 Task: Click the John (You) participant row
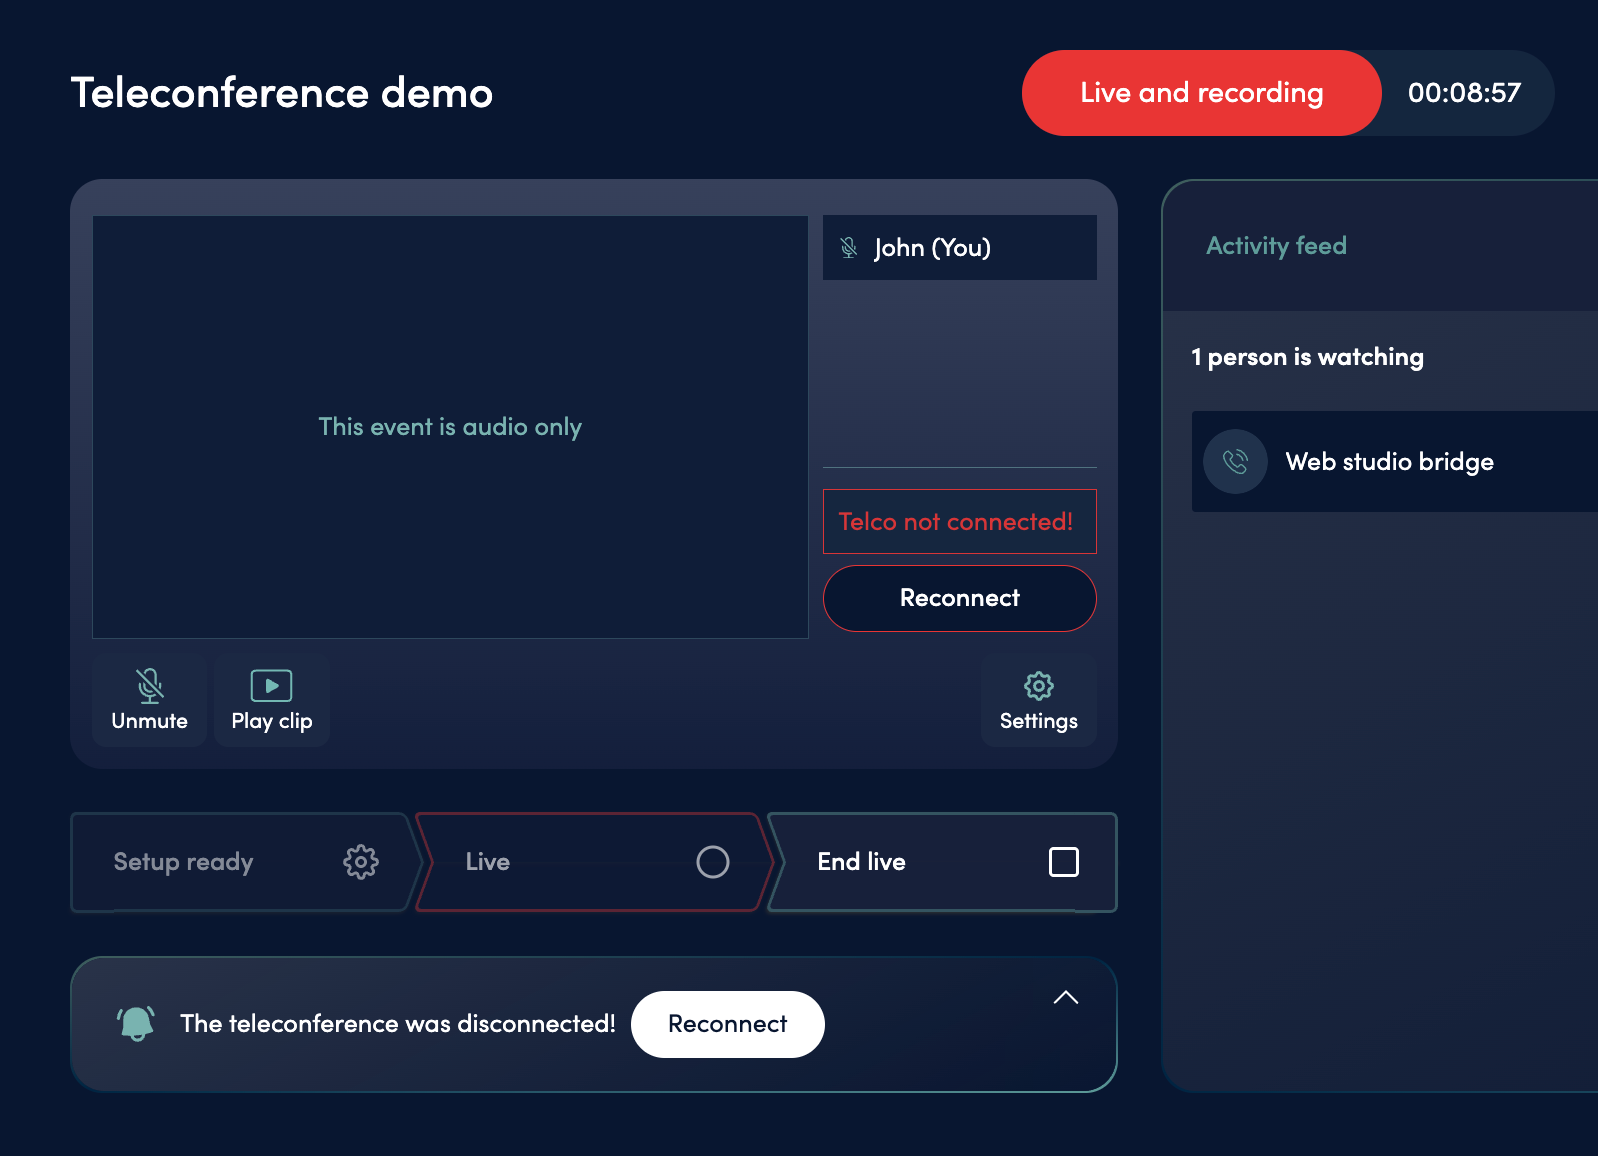[x=960, y=248]
